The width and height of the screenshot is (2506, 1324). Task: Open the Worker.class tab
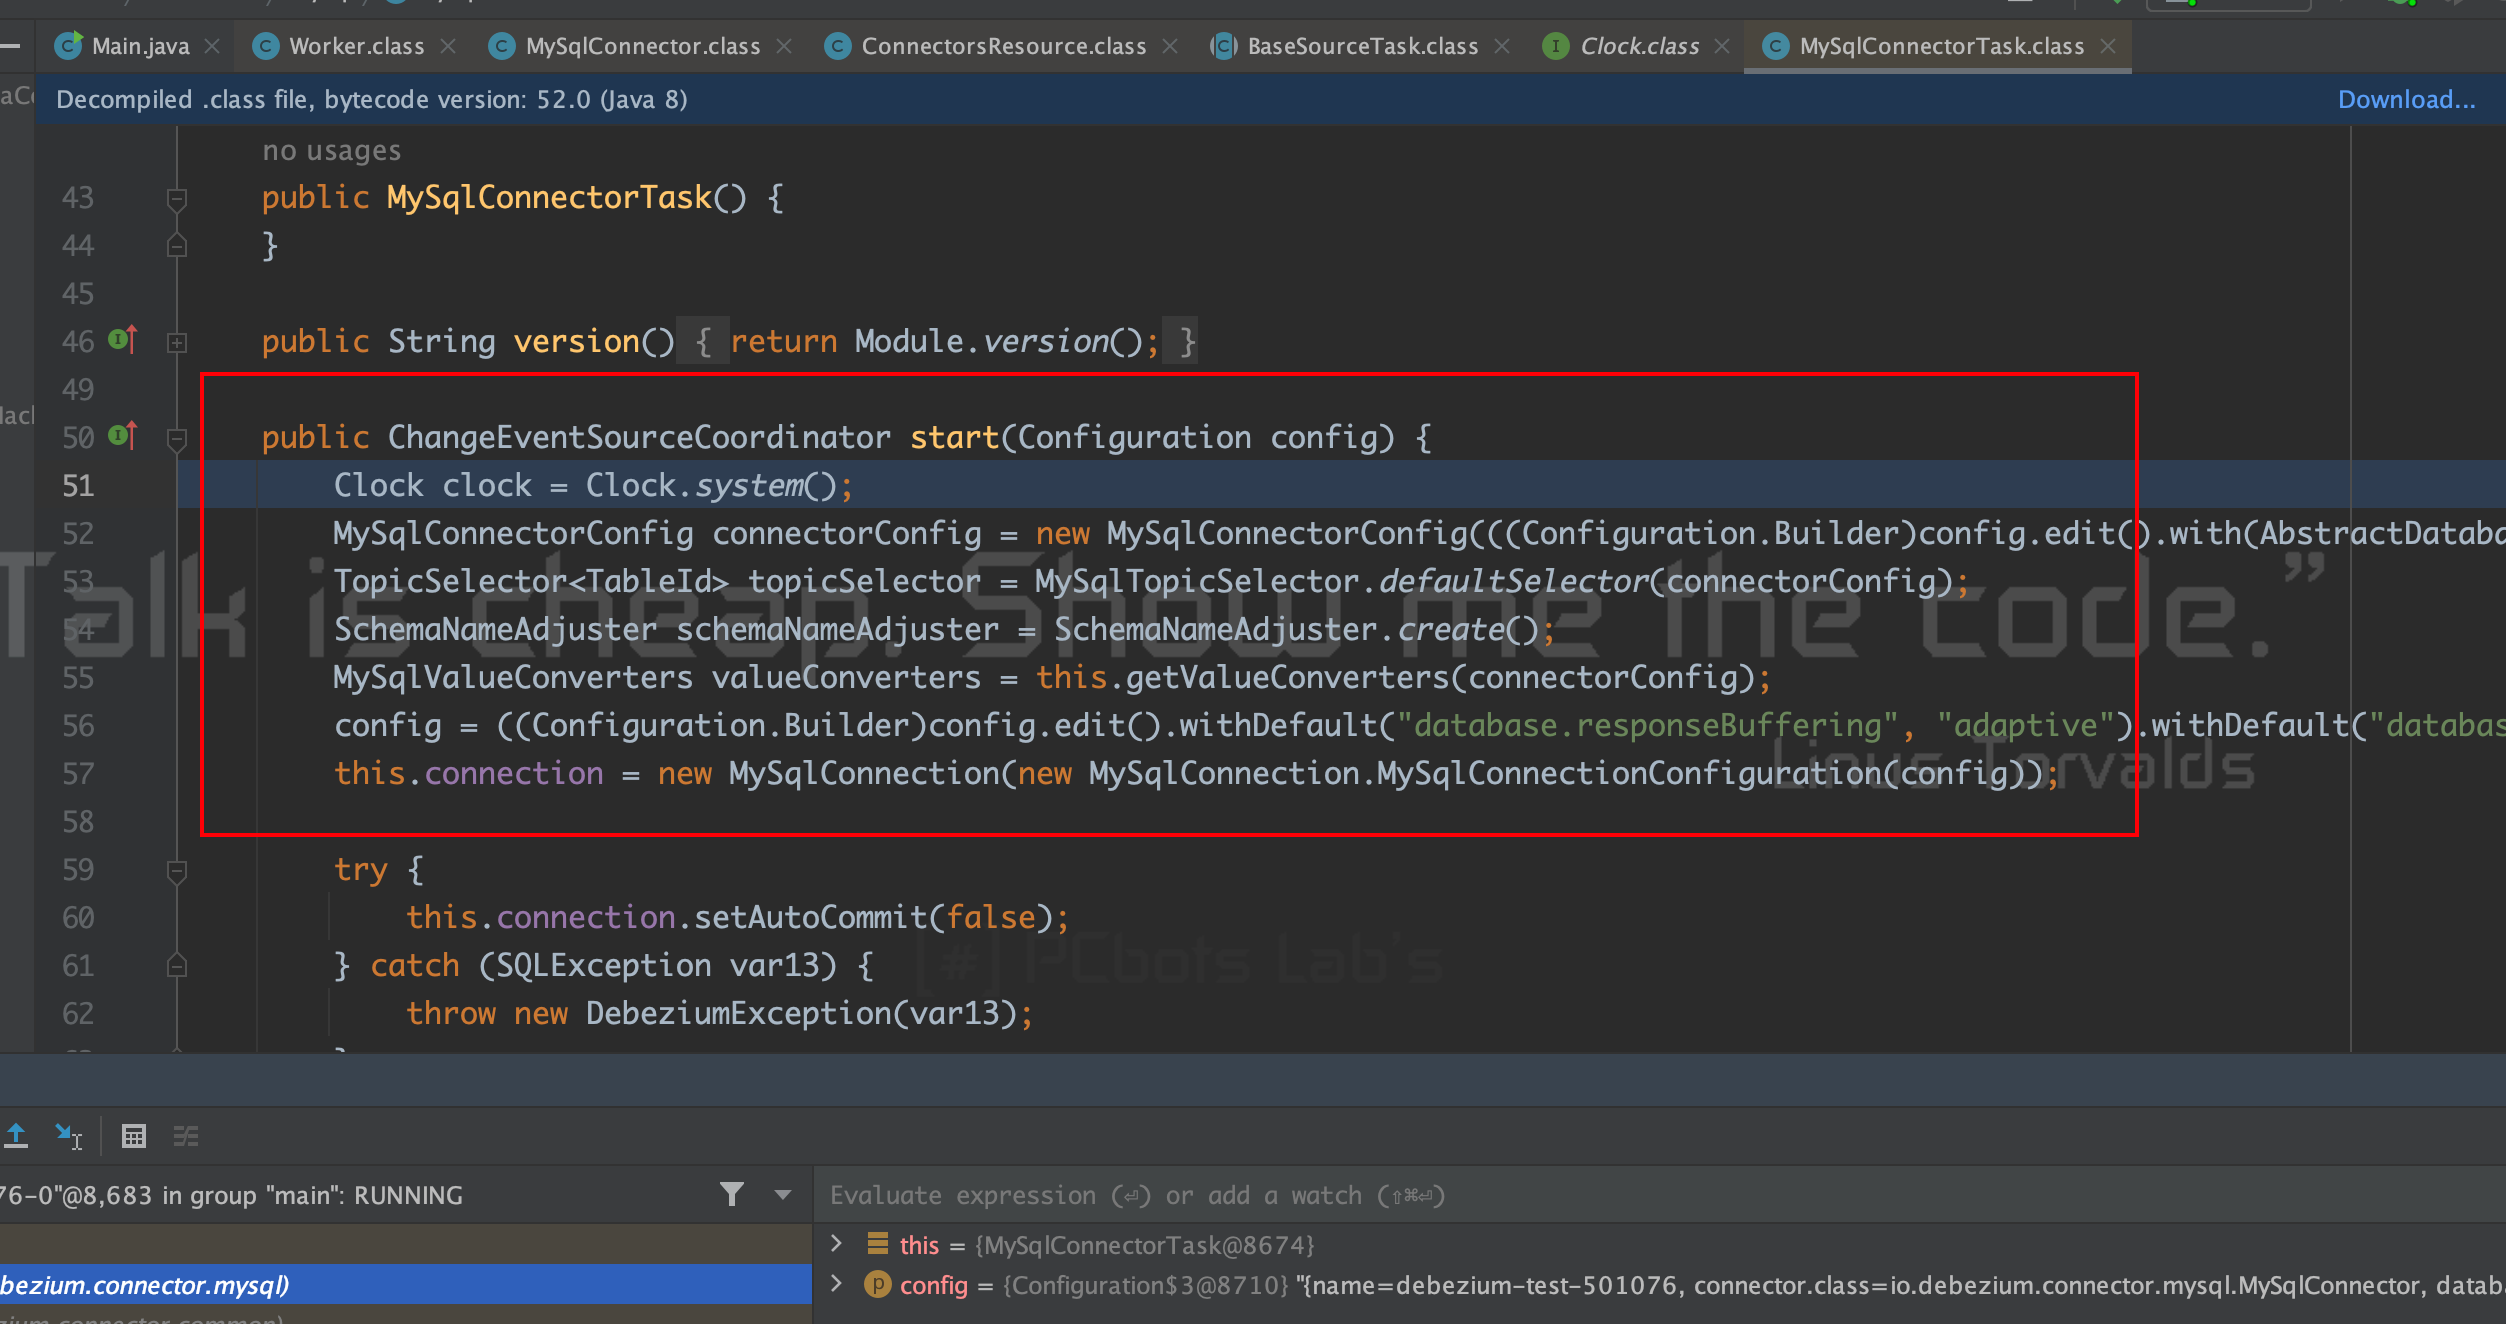pyautogui.click(x=356, y=46)
